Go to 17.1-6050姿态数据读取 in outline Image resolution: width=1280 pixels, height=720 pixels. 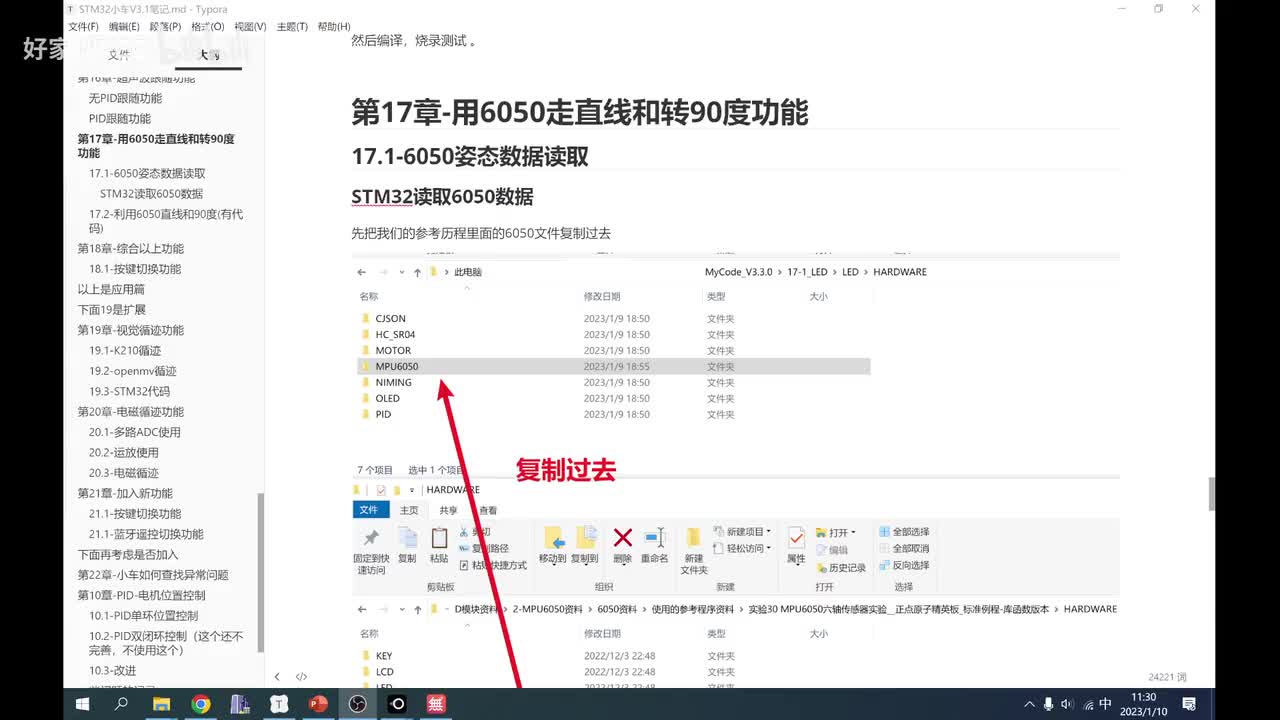[x=147, y=173]
